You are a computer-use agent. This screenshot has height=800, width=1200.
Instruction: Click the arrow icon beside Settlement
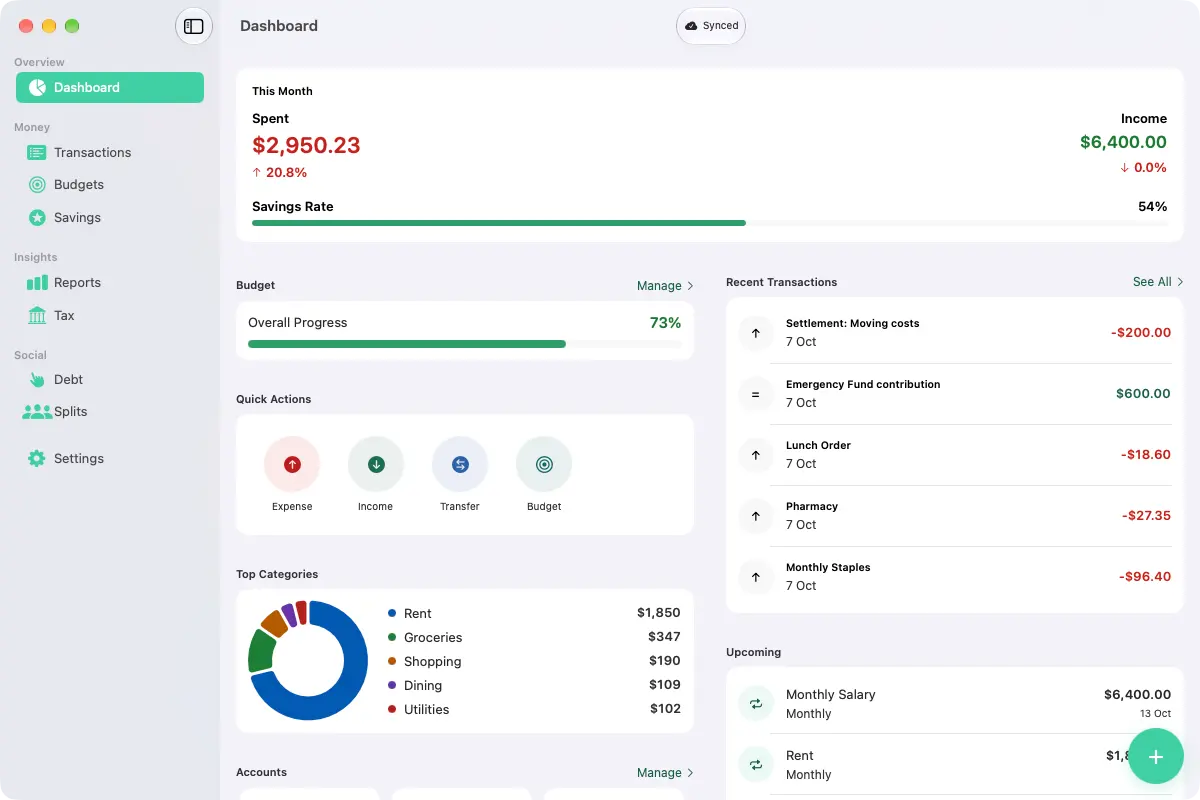pyautogui.click(x=756, y=333)
